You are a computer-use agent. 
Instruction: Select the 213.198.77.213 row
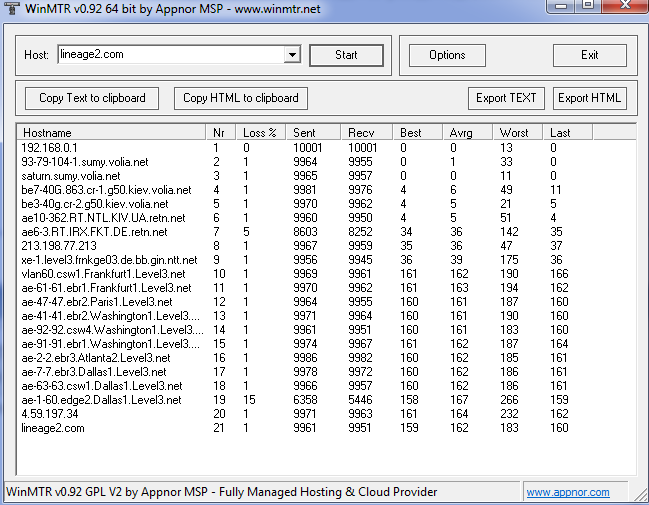(x=326, y=246)
